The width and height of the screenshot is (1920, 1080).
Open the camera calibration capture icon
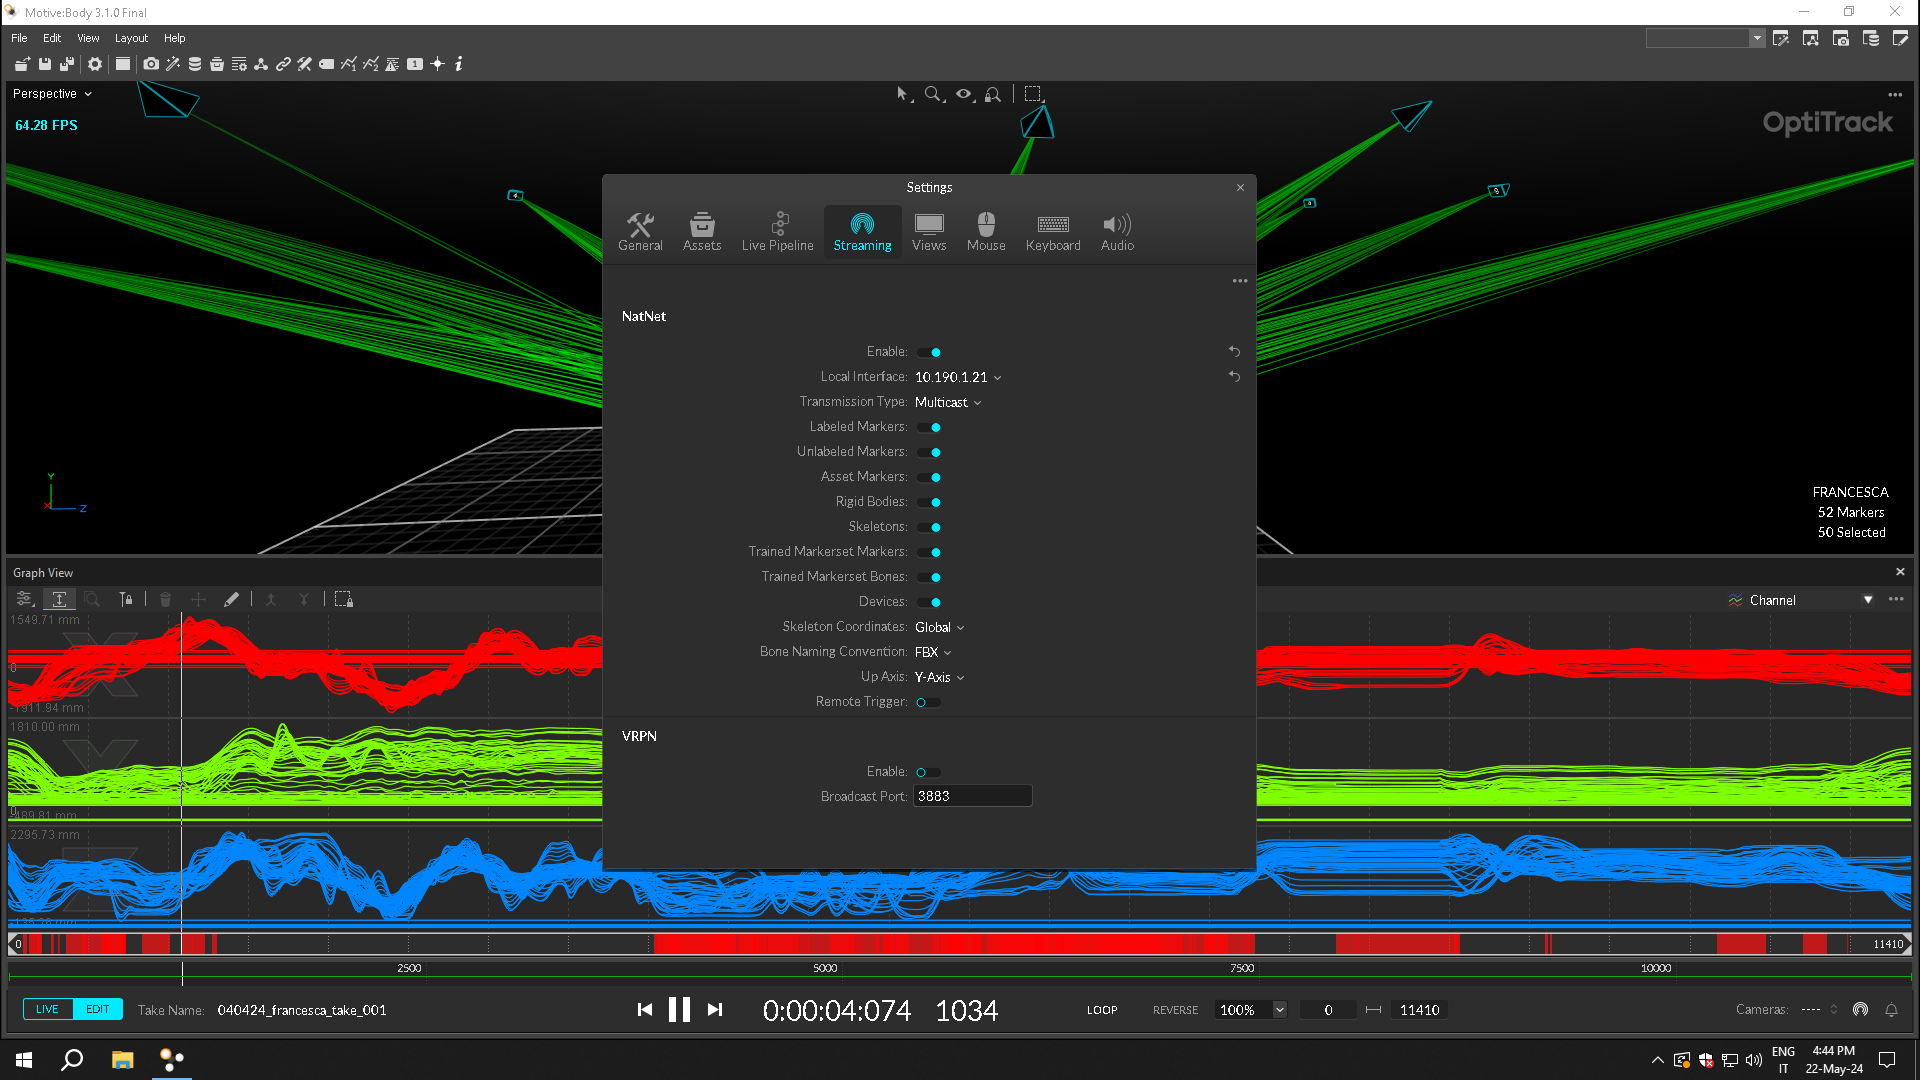(x=151, y=64)
